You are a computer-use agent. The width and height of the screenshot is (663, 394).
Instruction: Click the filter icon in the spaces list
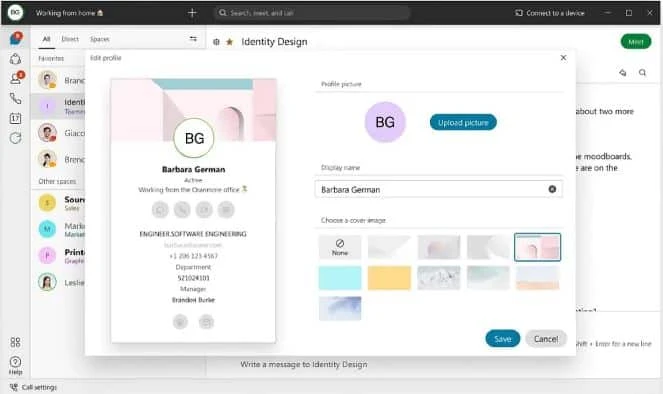193,39
